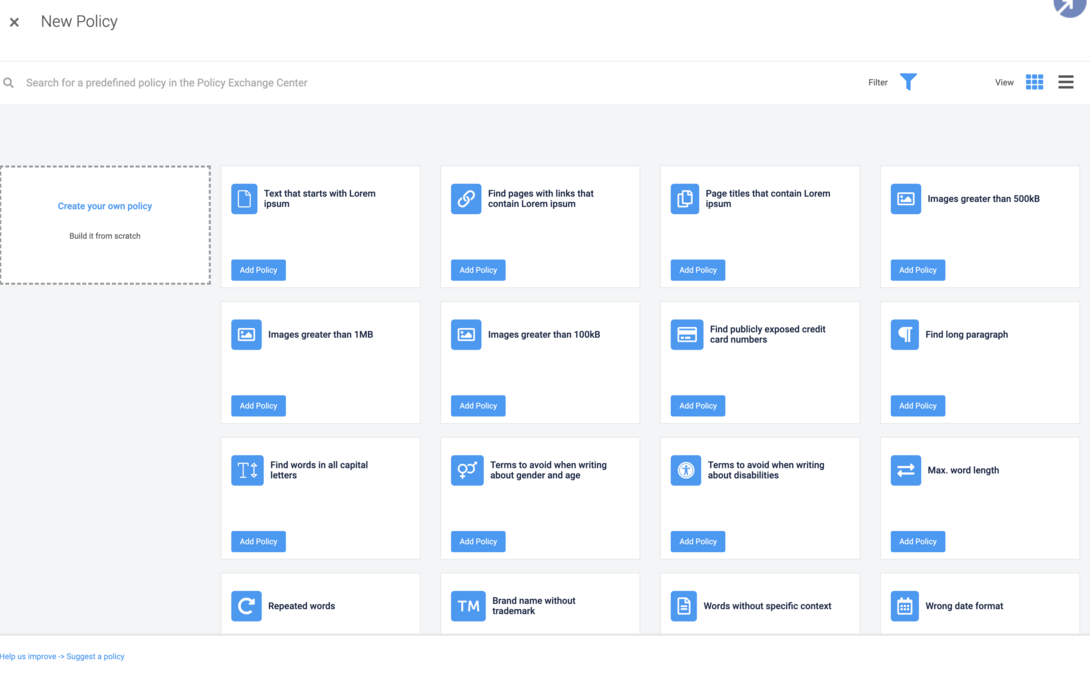Switch to grid View layout
This screenshot has height=680, width=1090.
tap(1034, 82)
